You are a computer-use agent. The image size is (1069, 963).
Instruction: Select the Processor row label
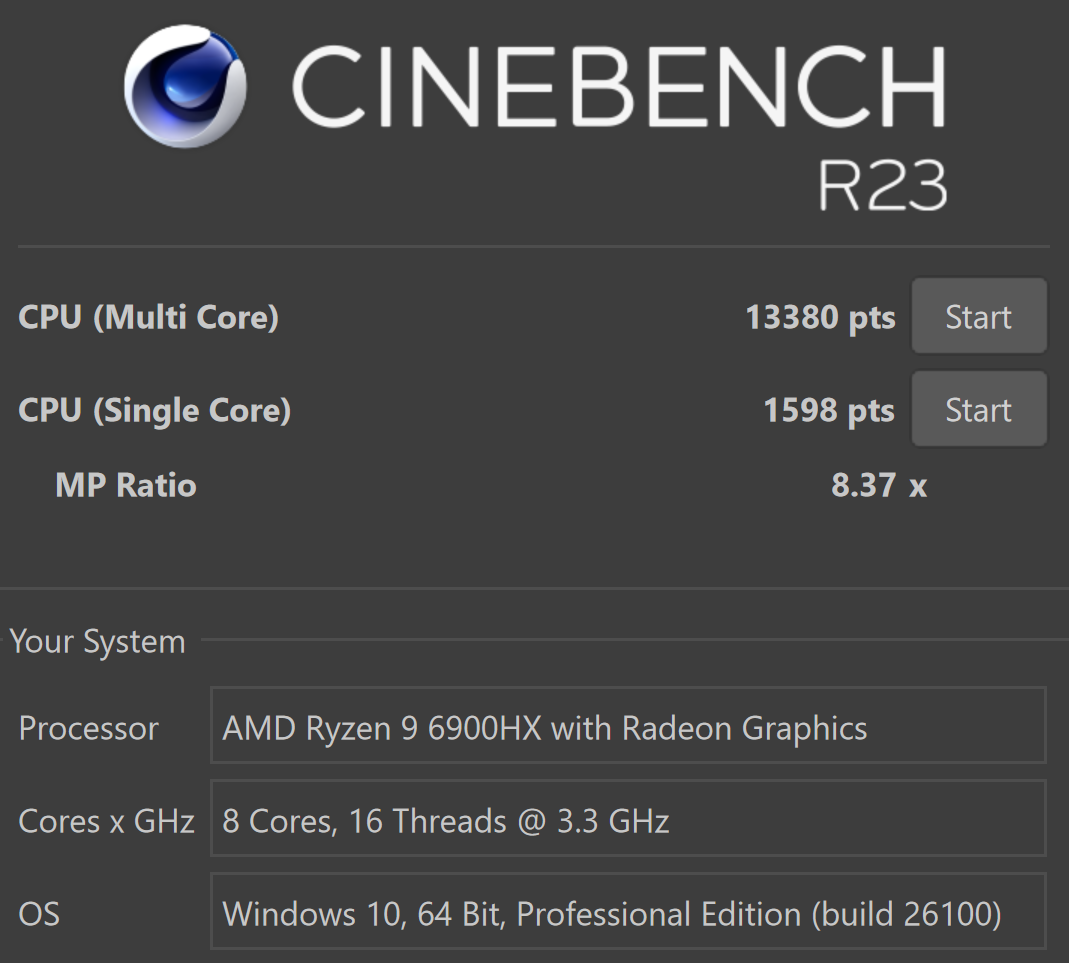tap(88, 728)
